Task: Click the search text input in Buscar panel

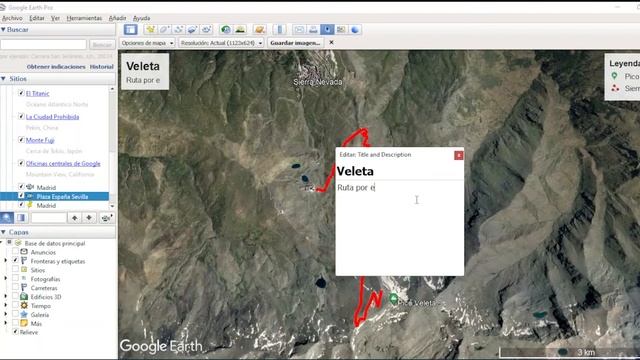Action: 44,44
